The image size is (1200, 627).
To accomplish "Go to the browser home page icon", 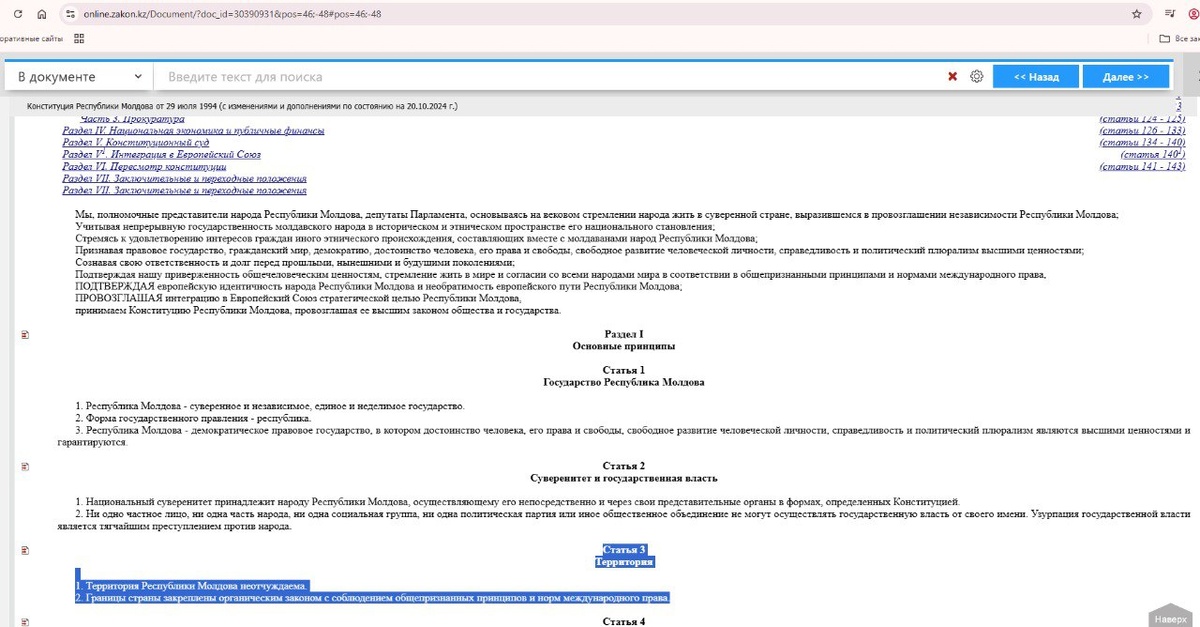I will click(x=41, y=15).
